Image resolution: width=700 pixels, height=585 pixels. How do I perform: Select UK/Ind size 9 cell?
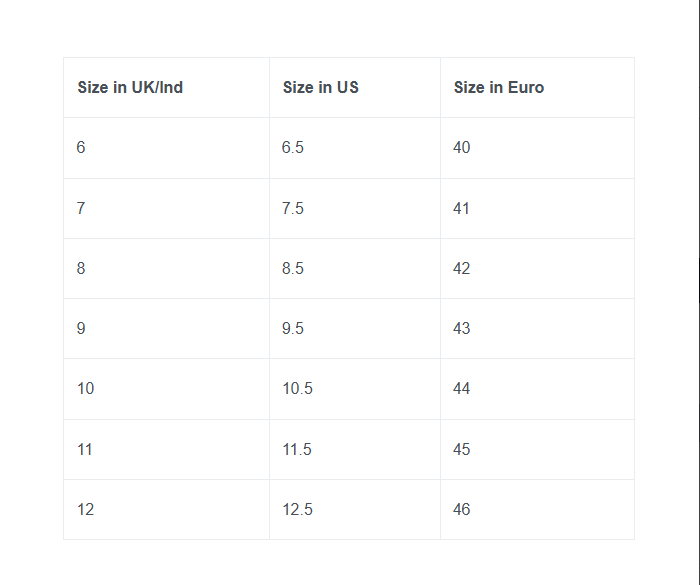pyautogui.click(x=81, y=329)
